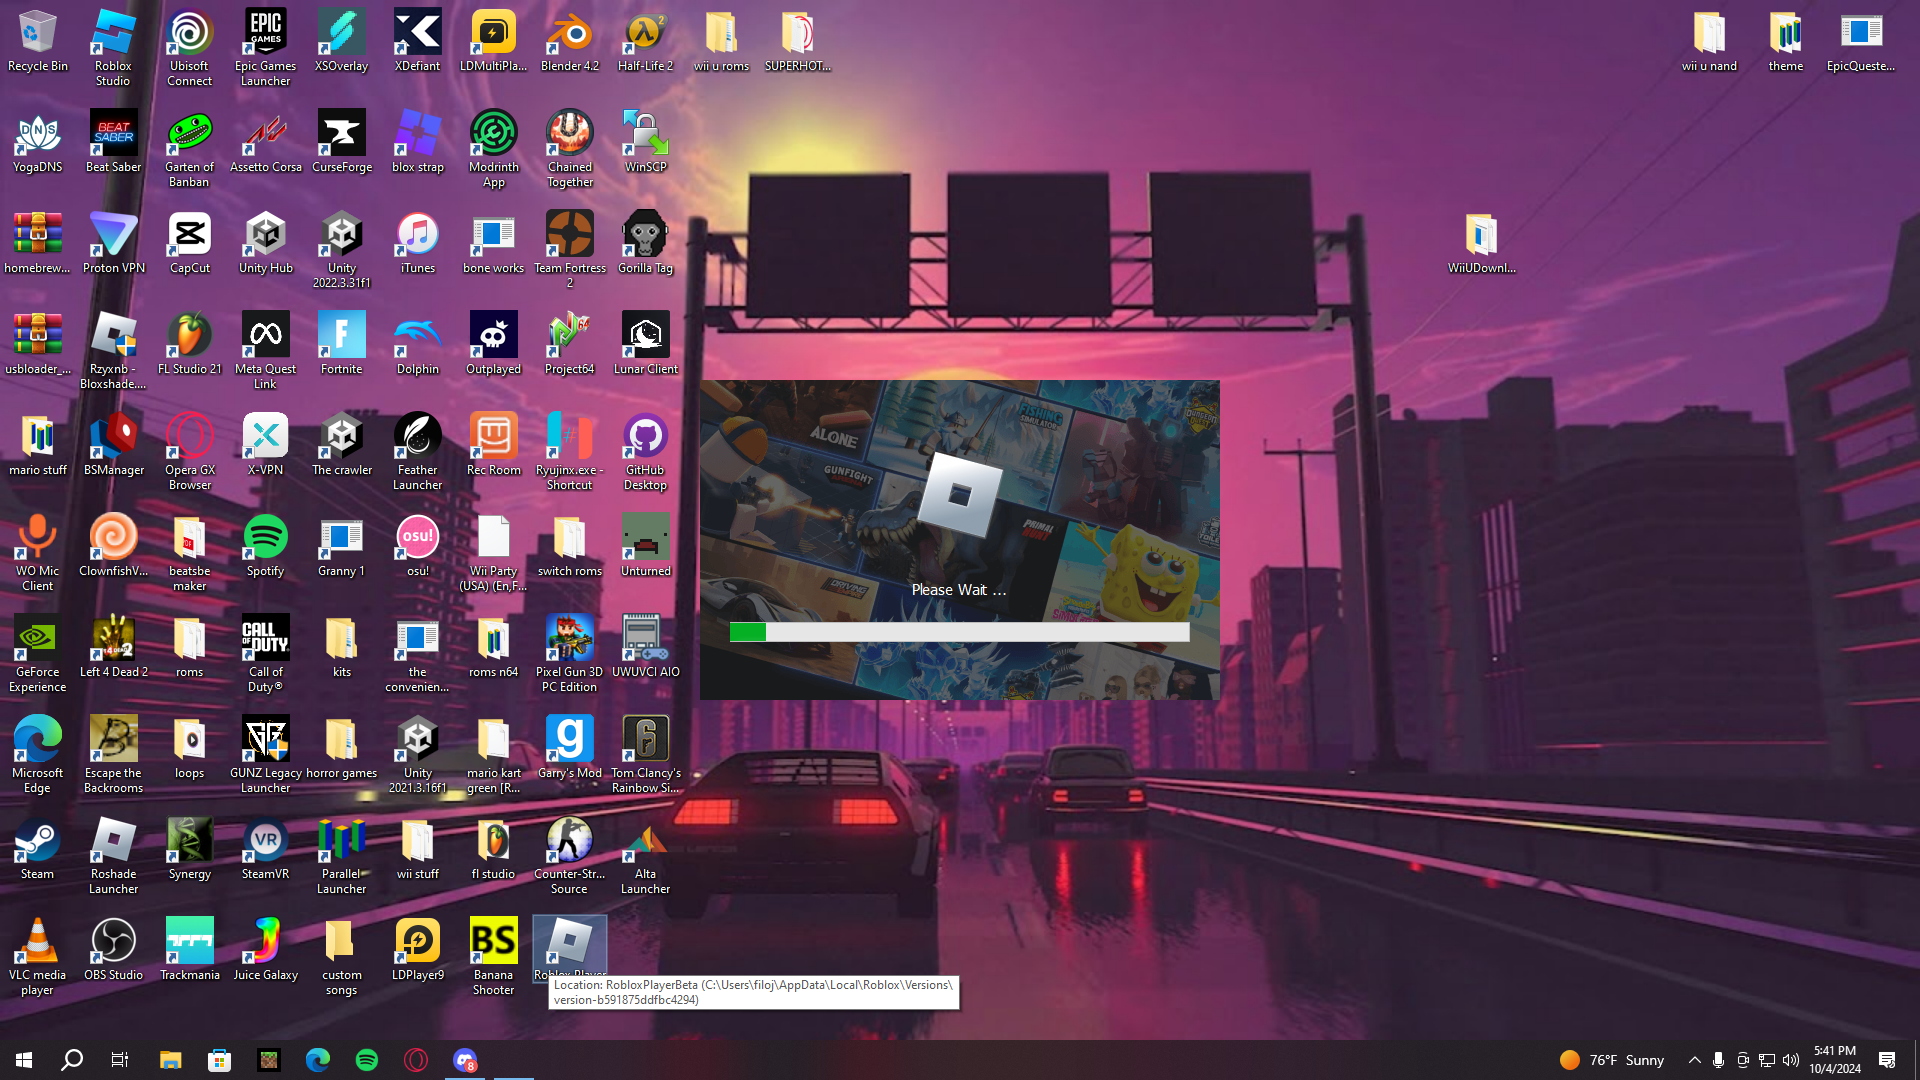The height and width of the screenshot is (1080, 1920).
Task: Click the Pixel Gun 3D PC Edition icon
Action: (570, 655)
